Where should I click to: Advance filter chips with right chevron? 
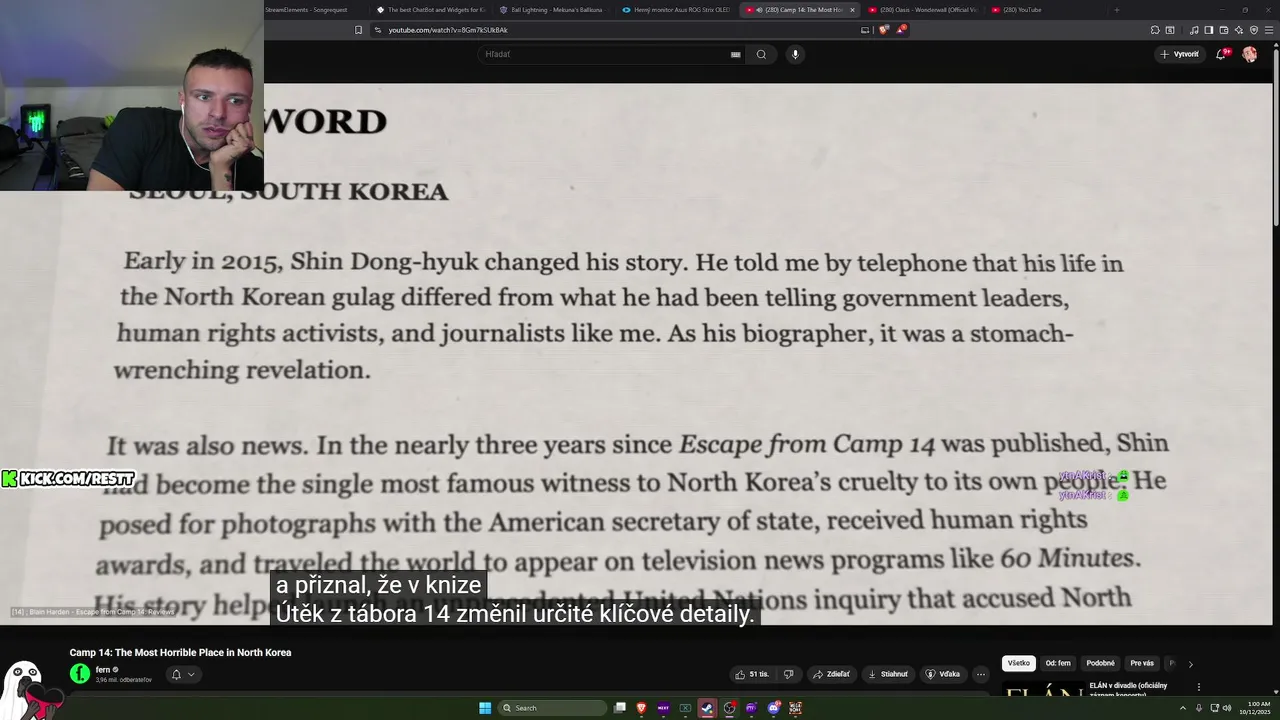(x=1190, y=664)
